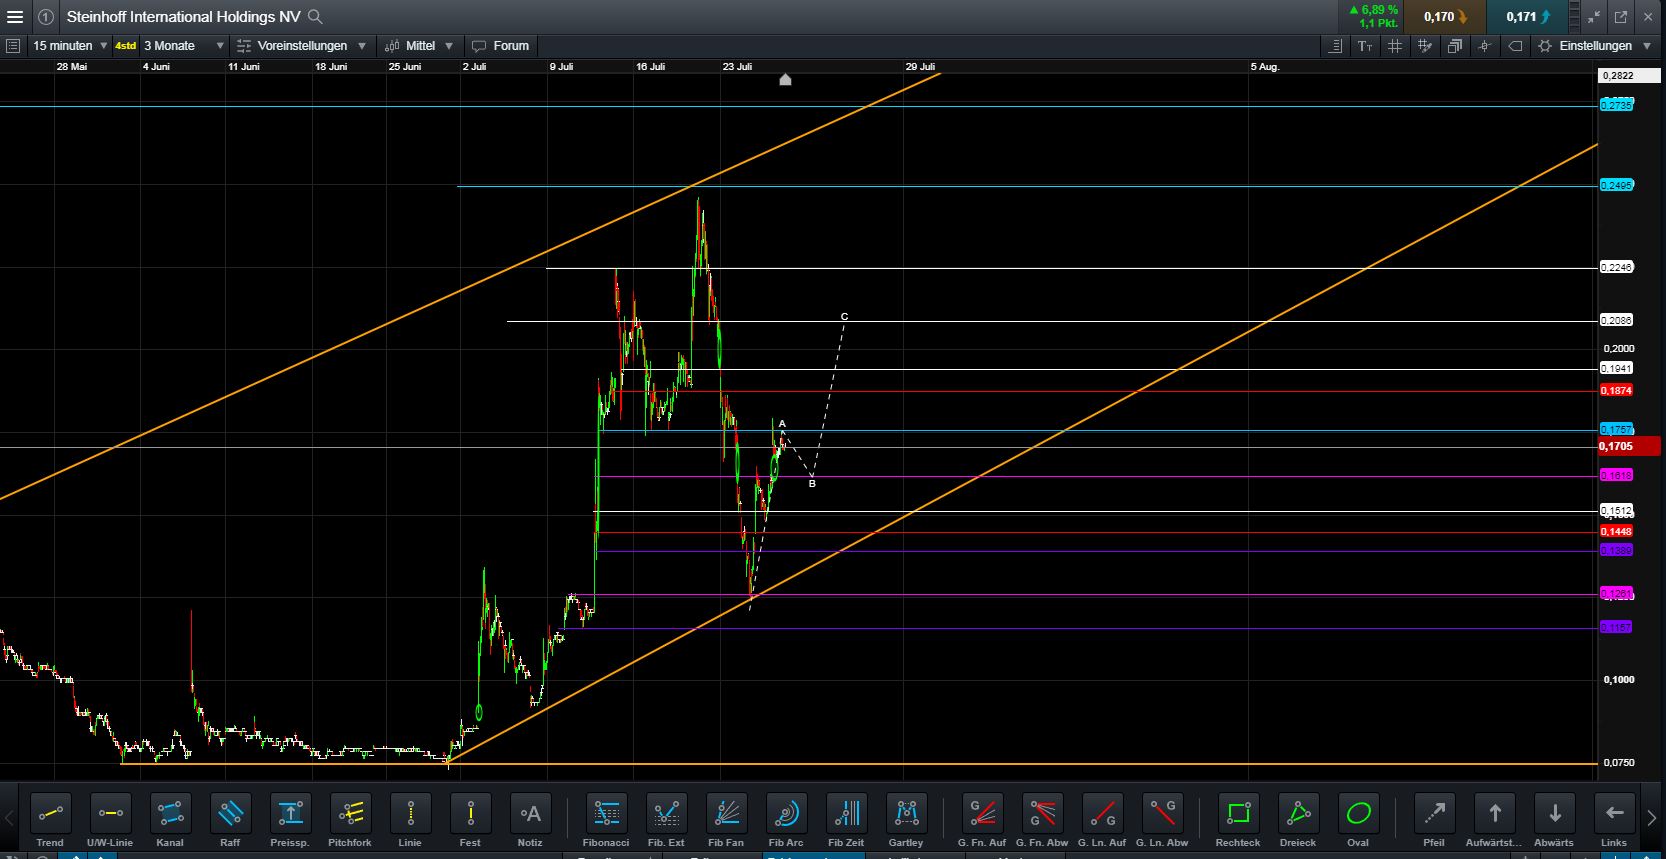The width and height of the screenshot is (1666, 859).
Task: Click the red 0,1448 price label
Action: (x=1616, y=531)
